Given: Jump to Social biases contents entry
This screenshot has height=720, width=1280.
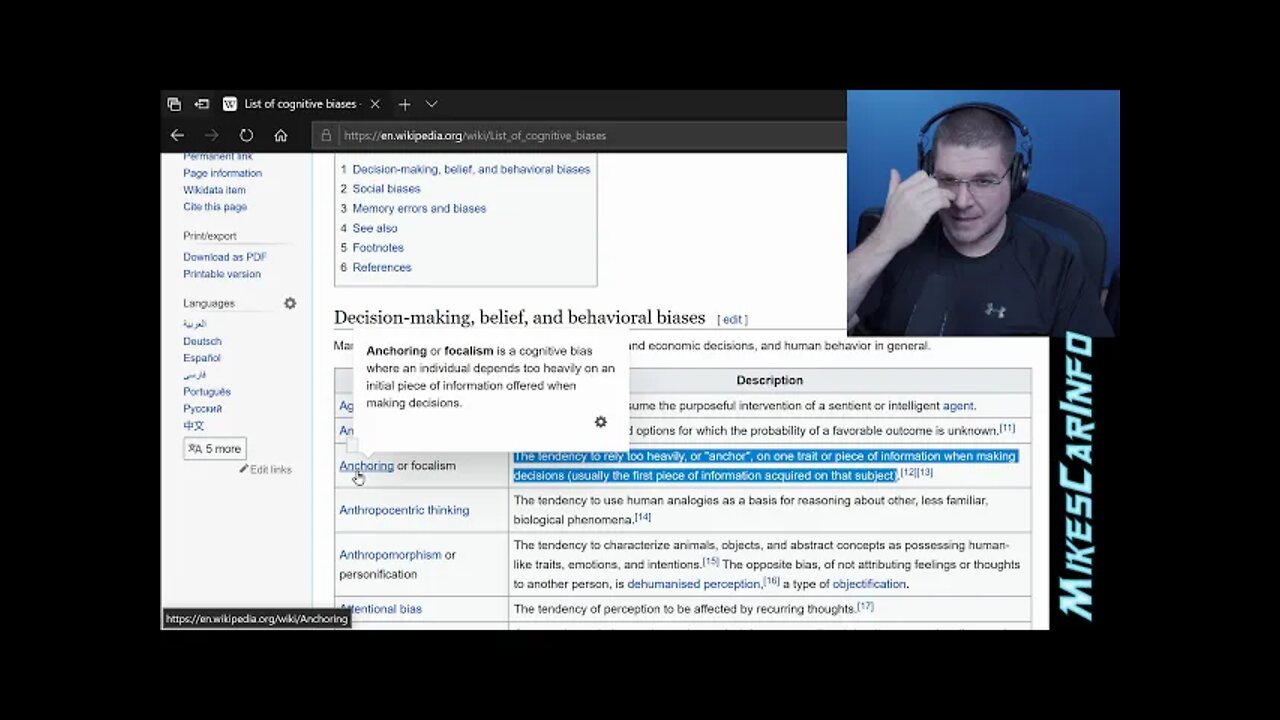Looking at the screenshot, I should coord(386,189).
